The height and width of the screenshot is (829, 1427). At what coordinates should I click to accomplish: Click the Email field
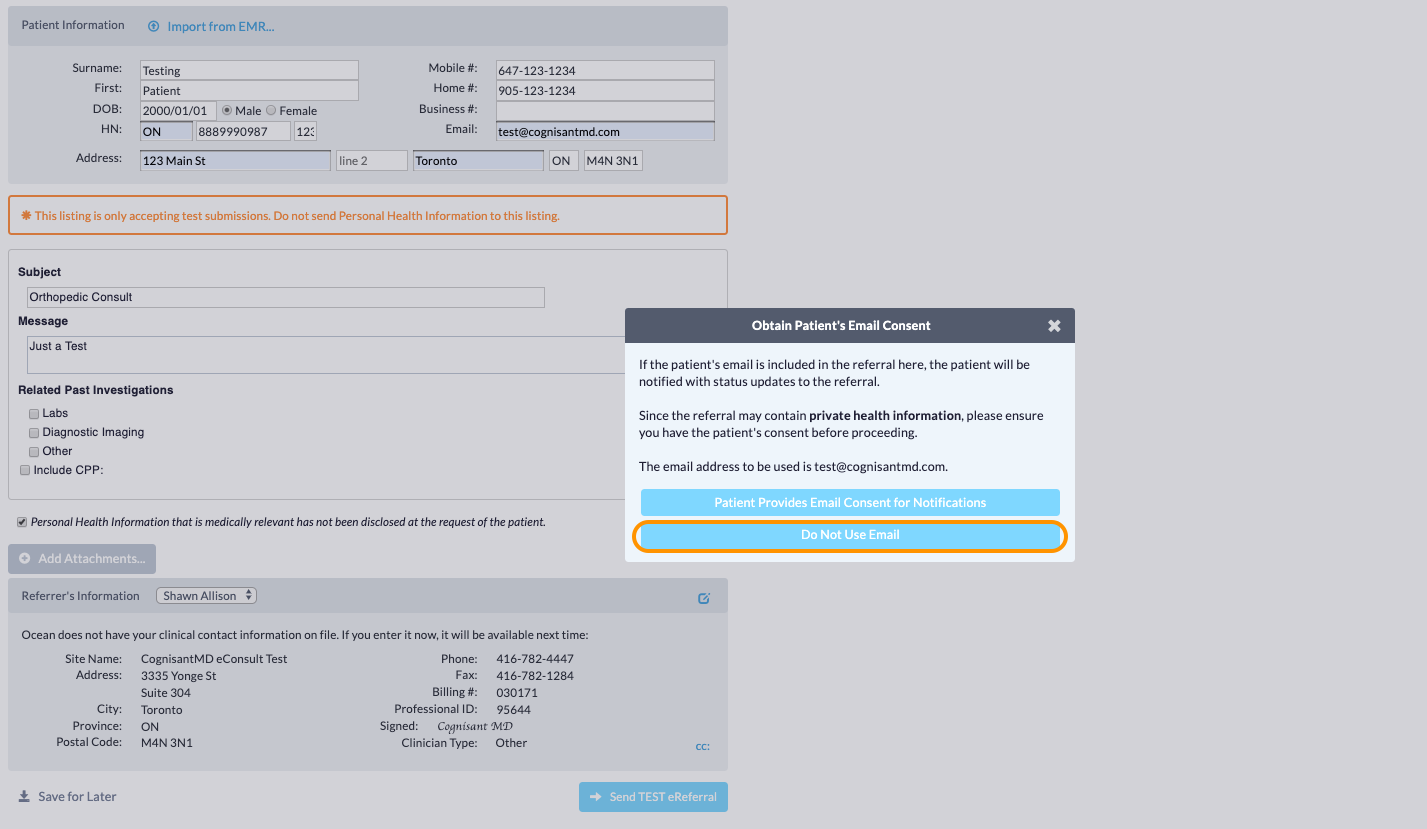pos(605,131)
